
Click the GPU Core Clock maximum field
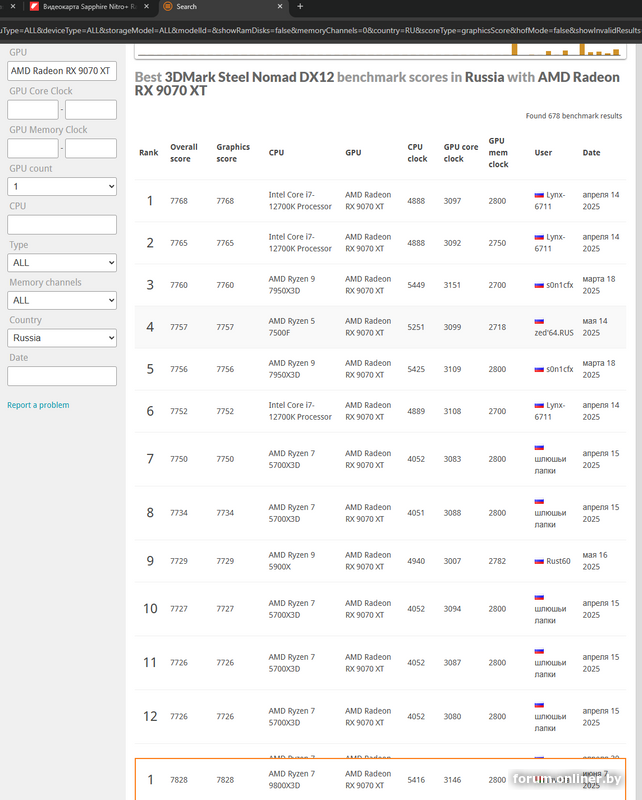(91, 110)
